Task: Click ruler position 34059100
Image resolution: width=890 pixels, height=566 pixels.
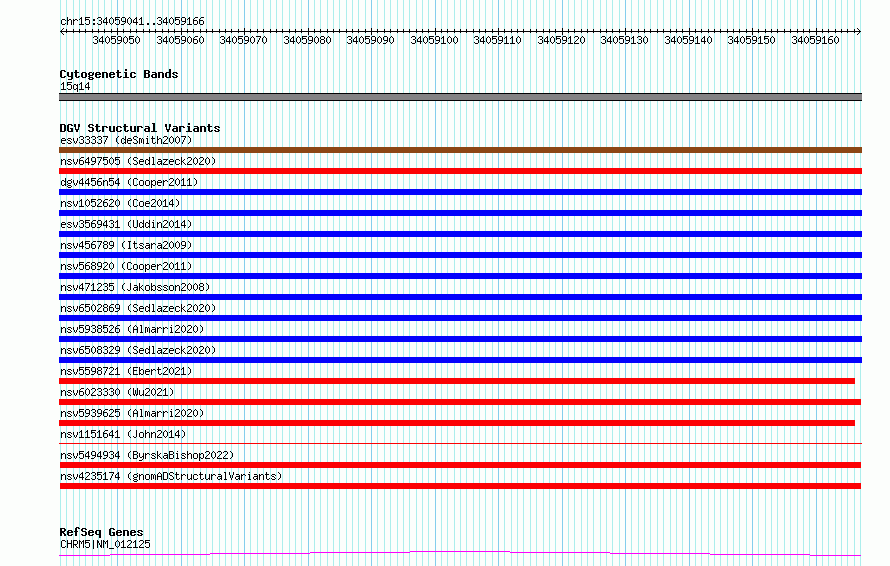Action: (x=434, y=40)
